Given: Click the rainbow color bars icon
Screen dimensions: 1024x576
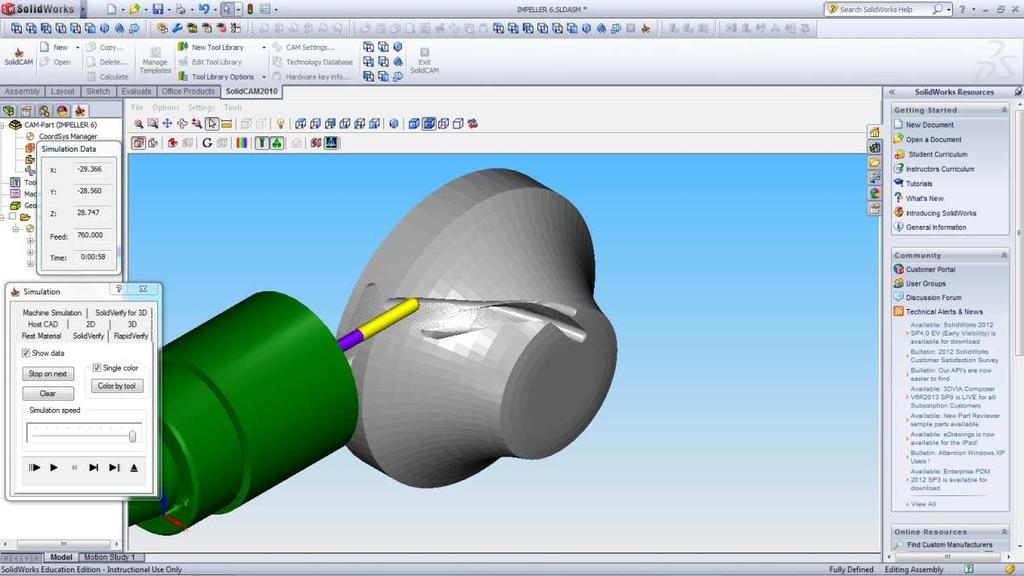Looking at the screenshot, I should click(x=242, y=143).
